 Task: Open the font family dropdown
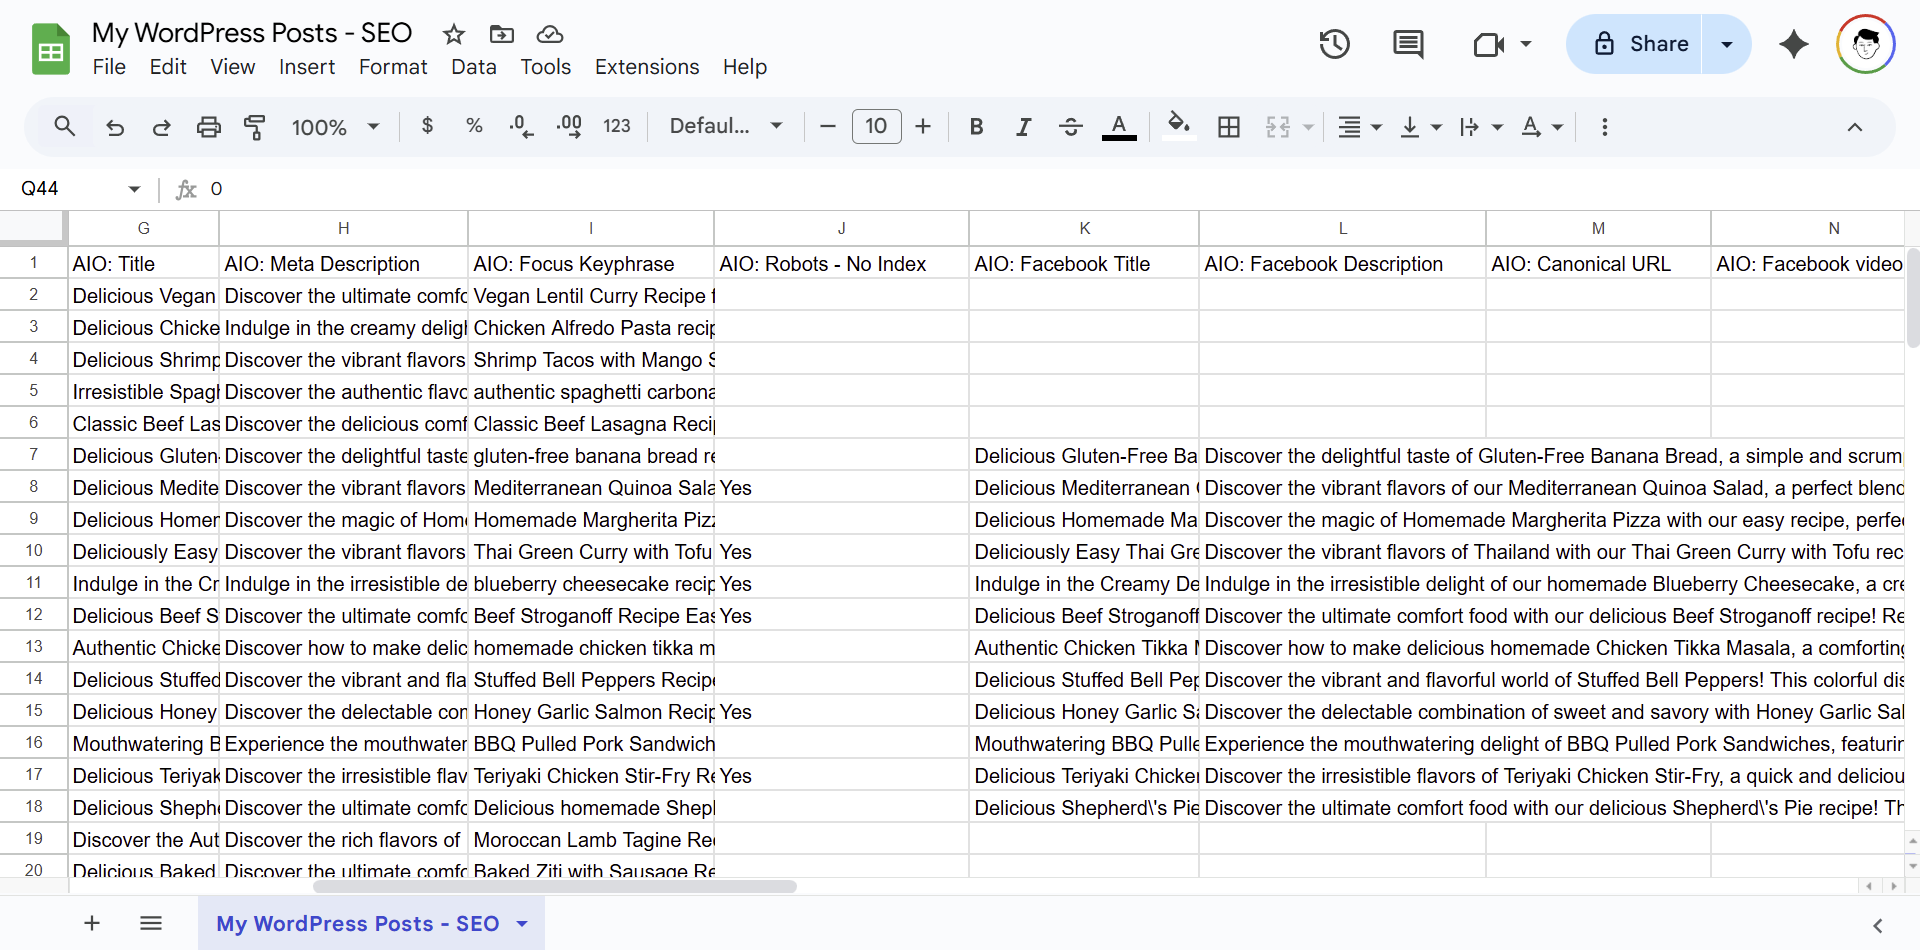click(x=725, y=126)
